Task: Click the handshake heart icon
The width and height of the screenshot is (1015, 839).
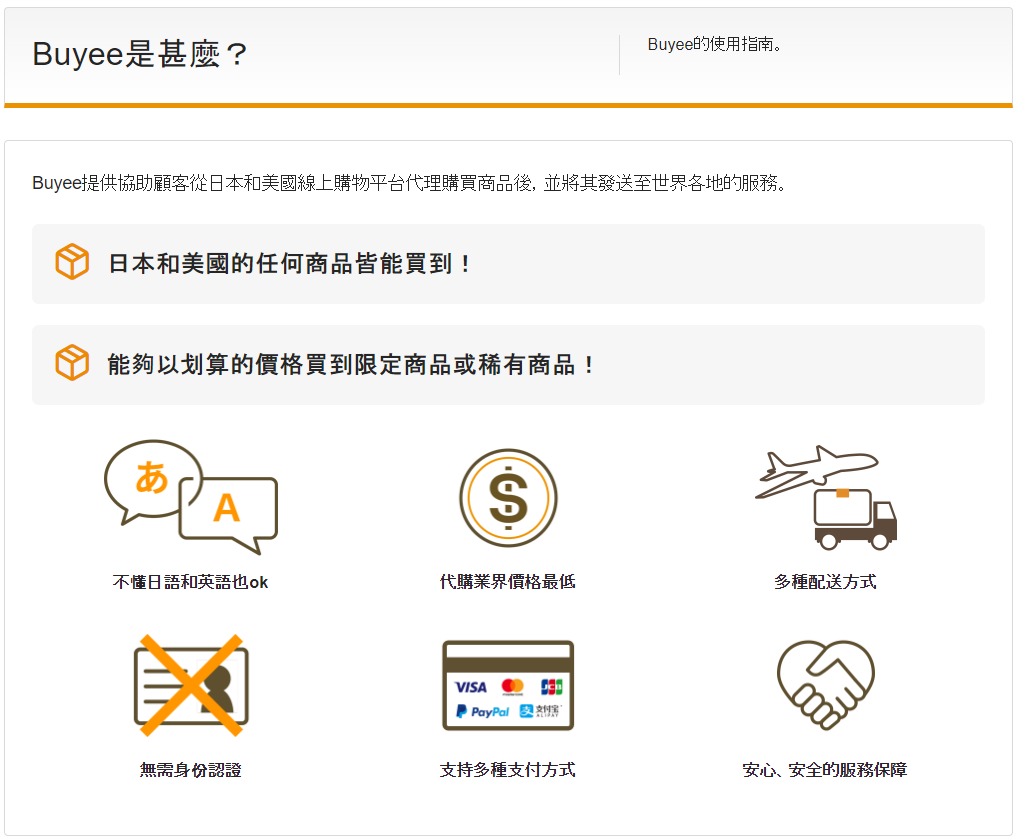Action: point(826,685)
